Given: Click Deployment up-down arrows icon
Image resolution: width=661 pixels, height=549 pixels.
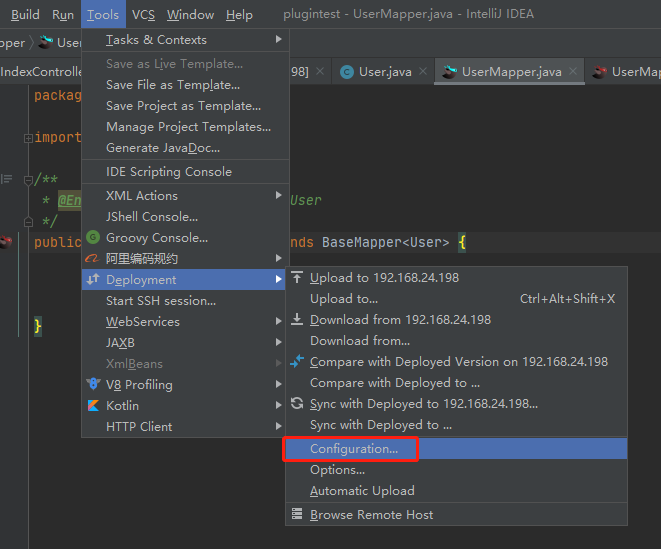Looking at the screenshot, I should point(93,279).
